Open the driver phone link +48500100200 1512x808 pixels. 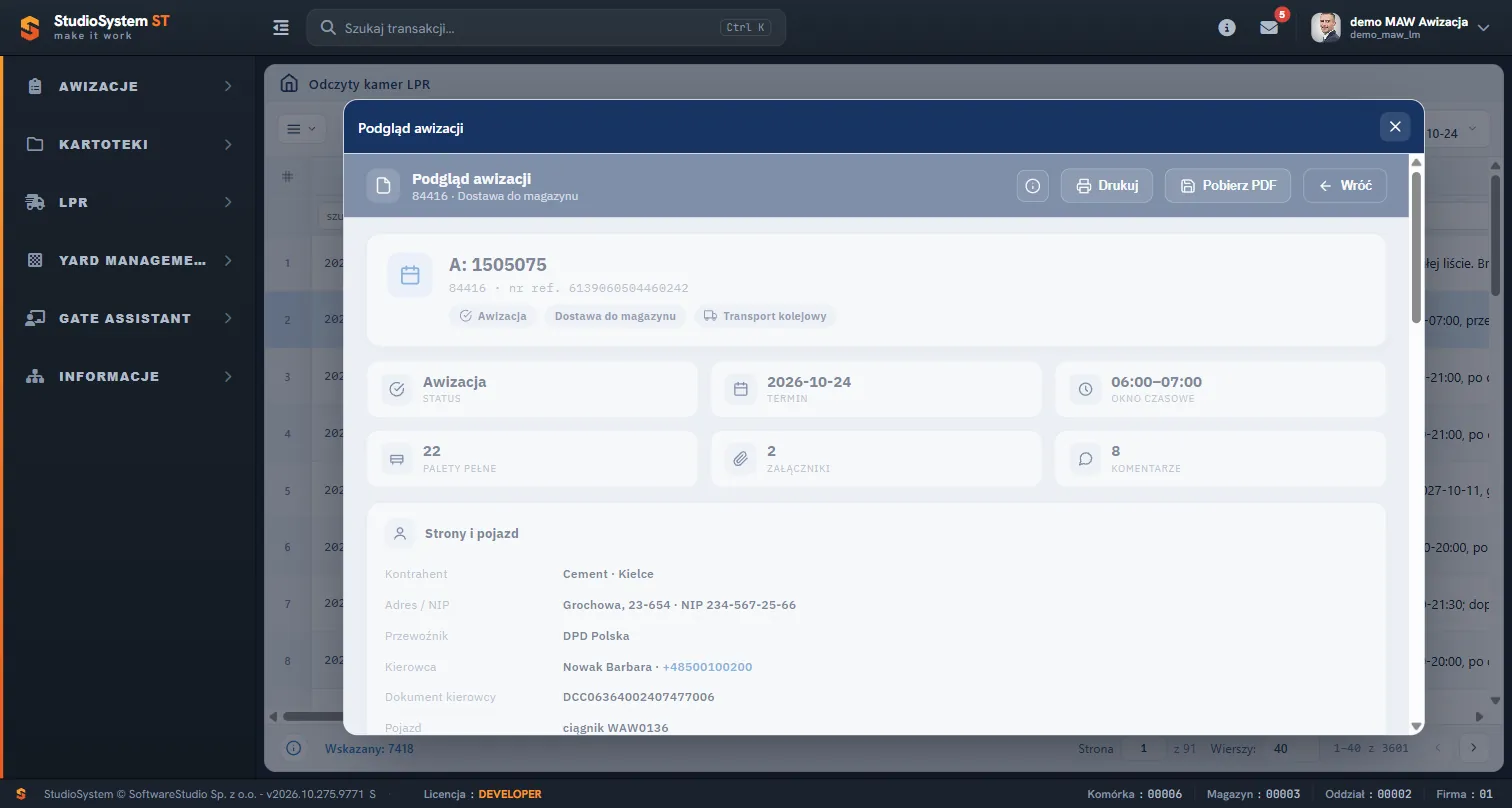pos(707,667)
